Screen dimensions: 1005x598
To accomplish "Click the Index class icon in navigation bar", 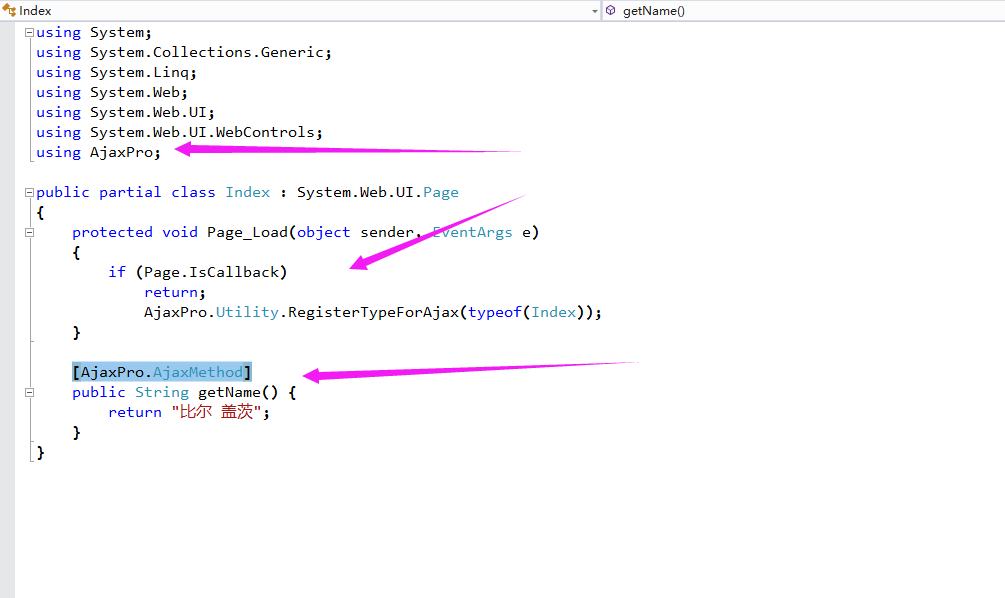I will (x=9, y=10).
